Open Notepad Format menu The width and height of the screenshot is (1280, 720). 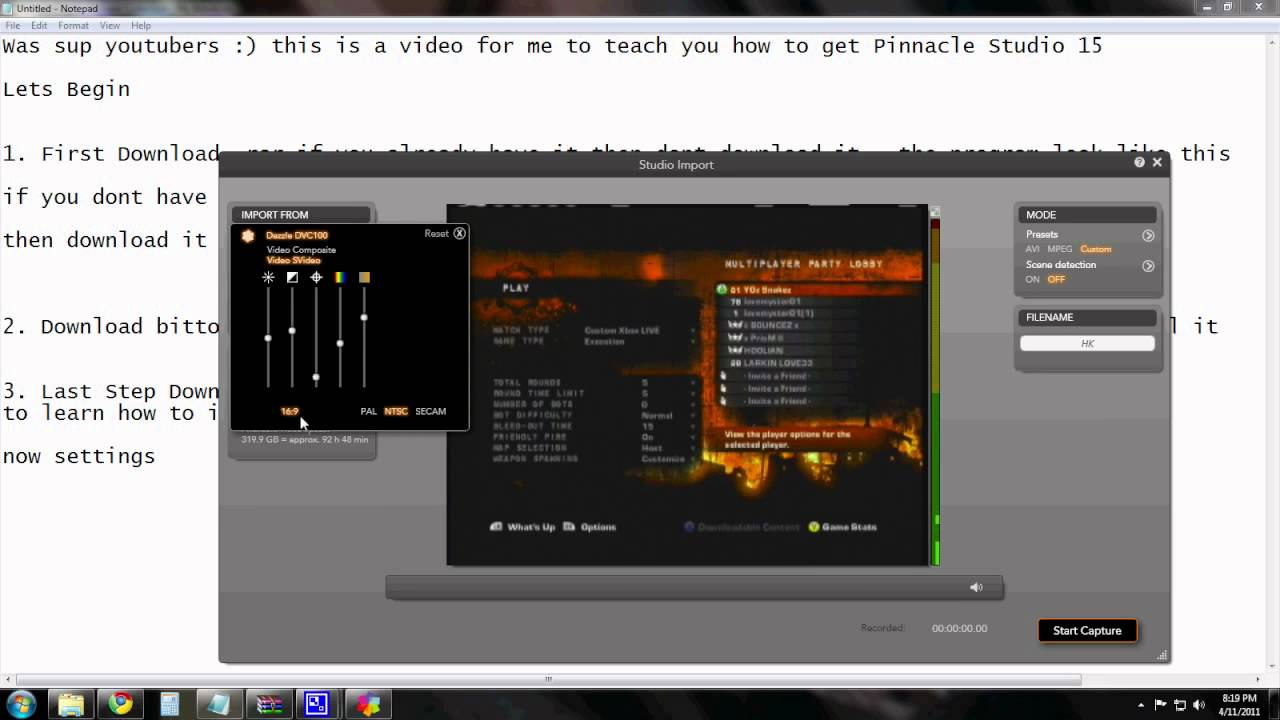(x=73, y=25)
